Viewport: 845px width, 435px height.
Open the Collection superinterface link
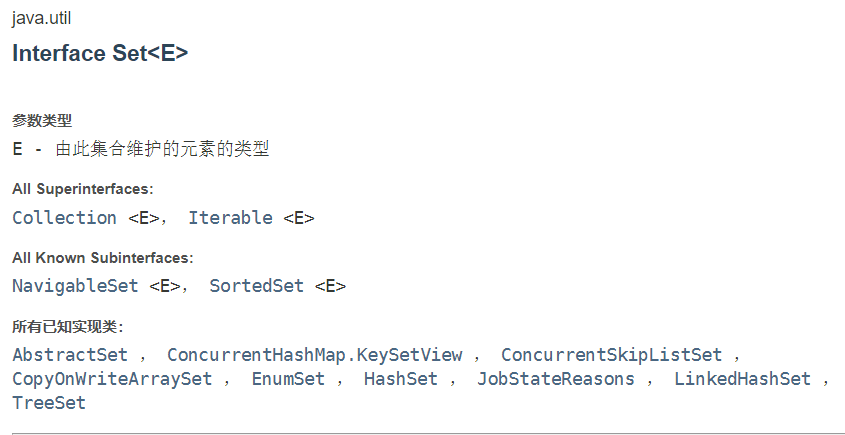tap(64, 218)
